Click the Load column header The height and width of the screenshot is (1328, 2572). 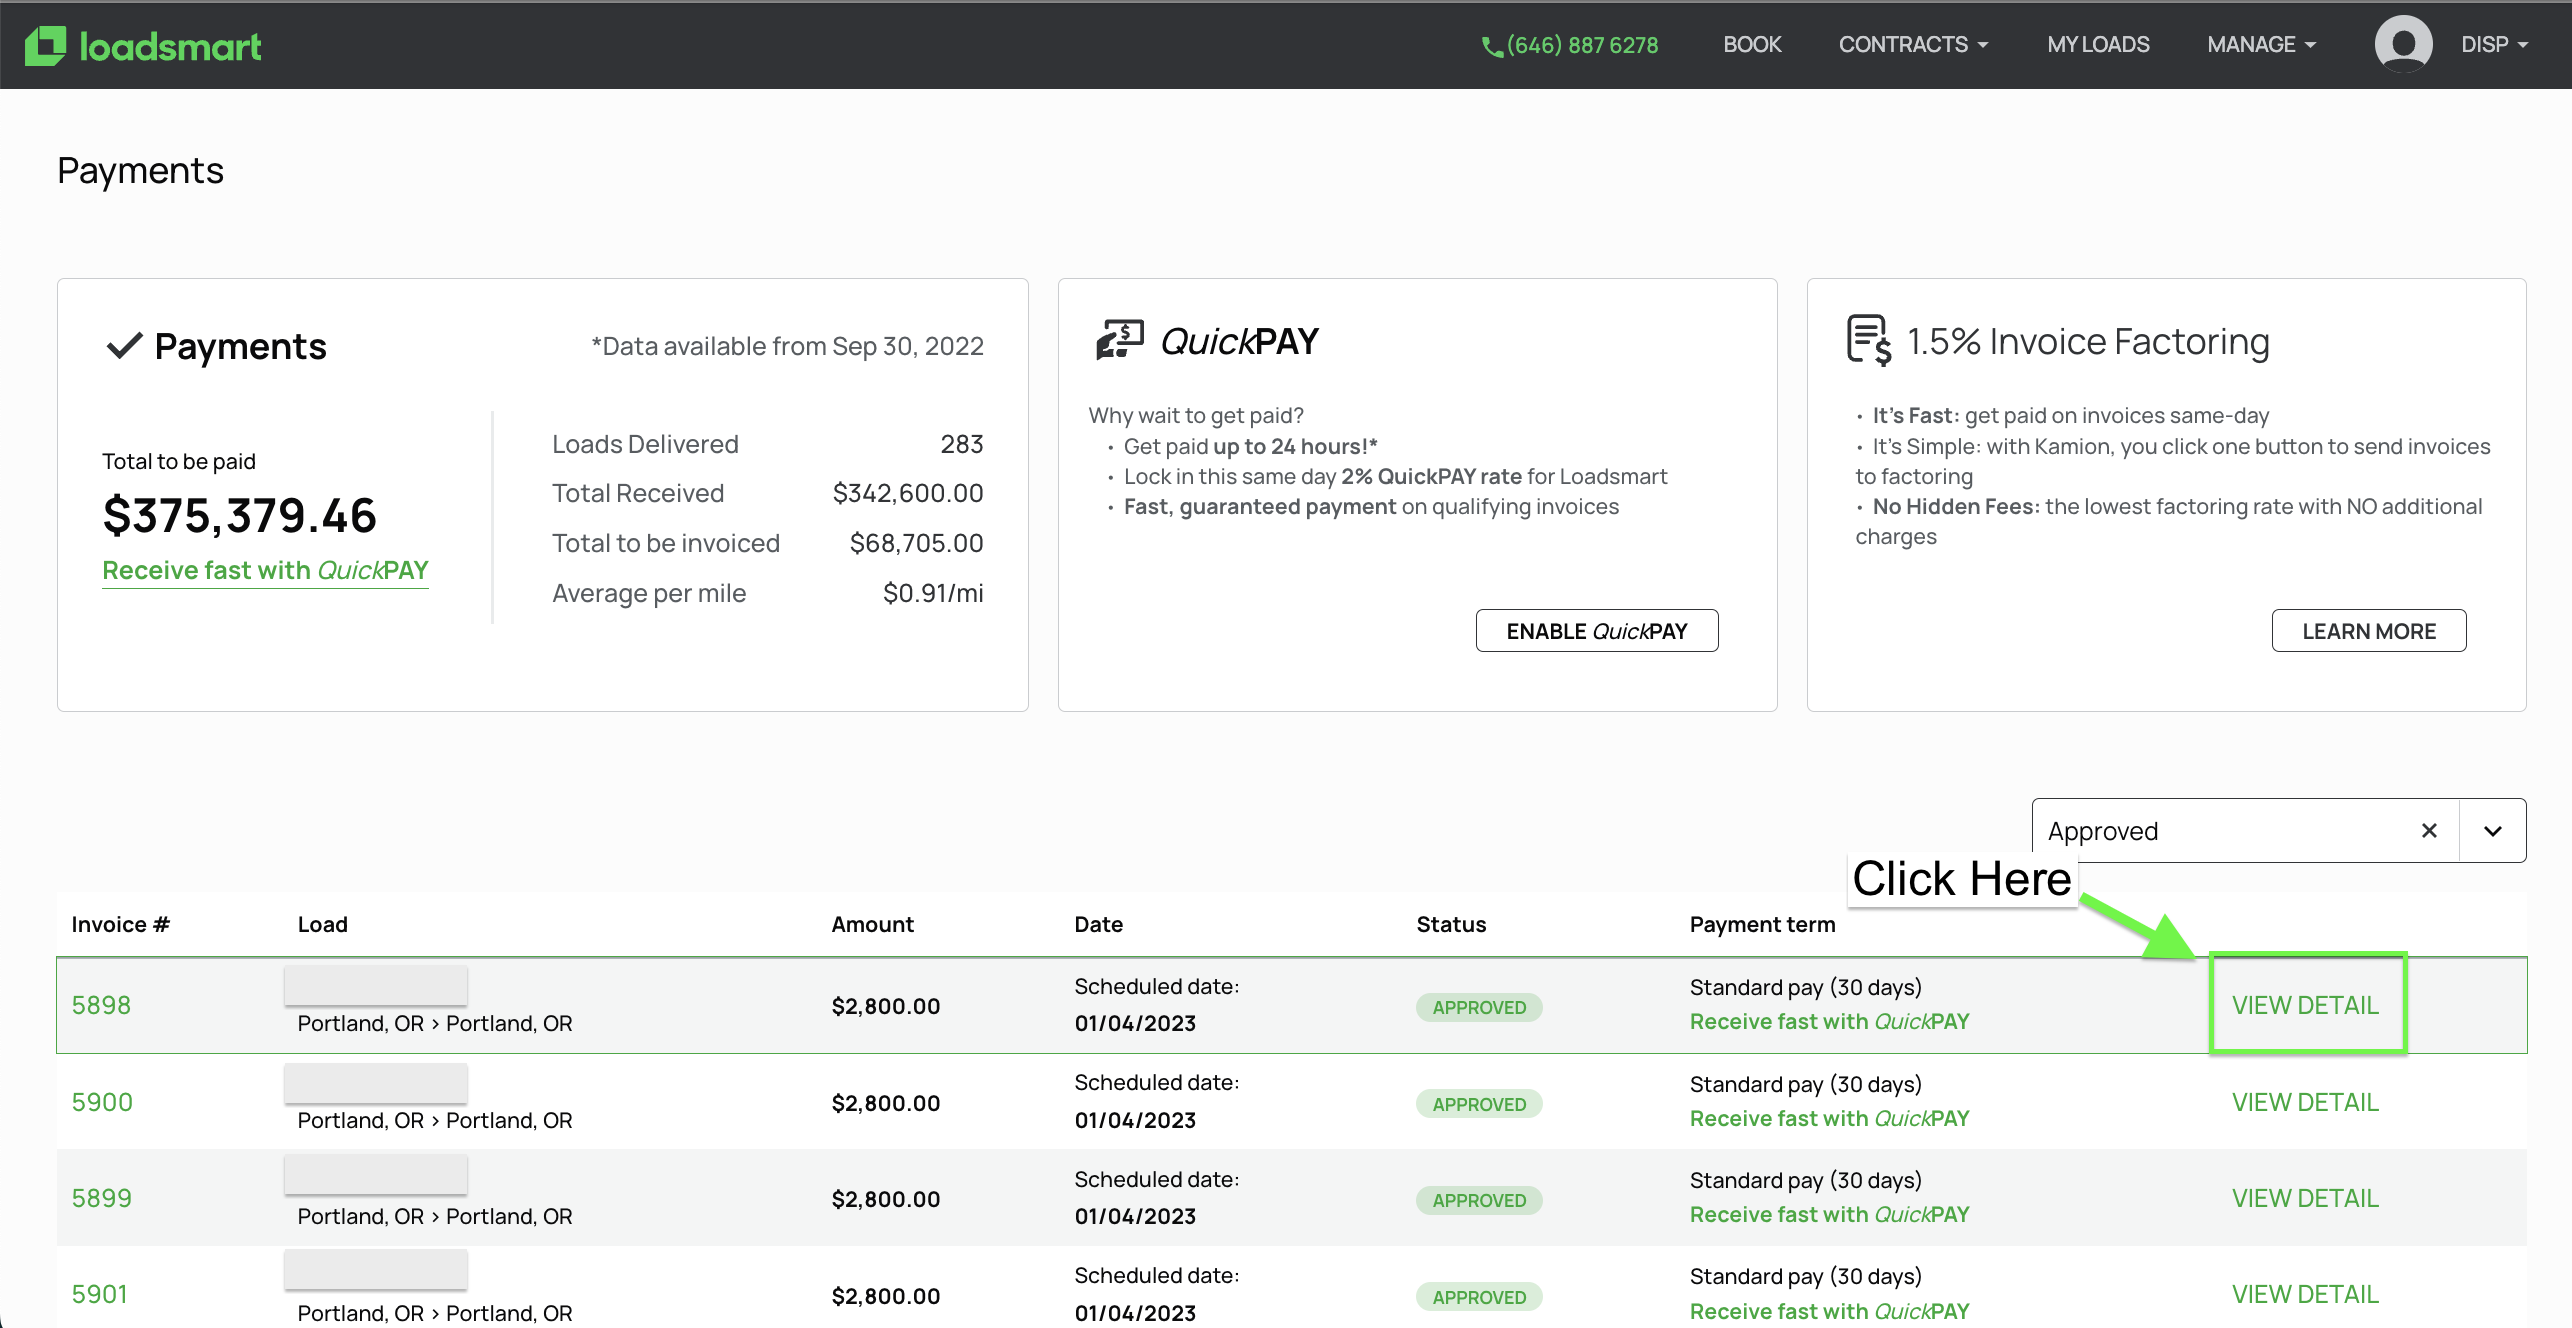pyautogui.click(x=323, y=924)
